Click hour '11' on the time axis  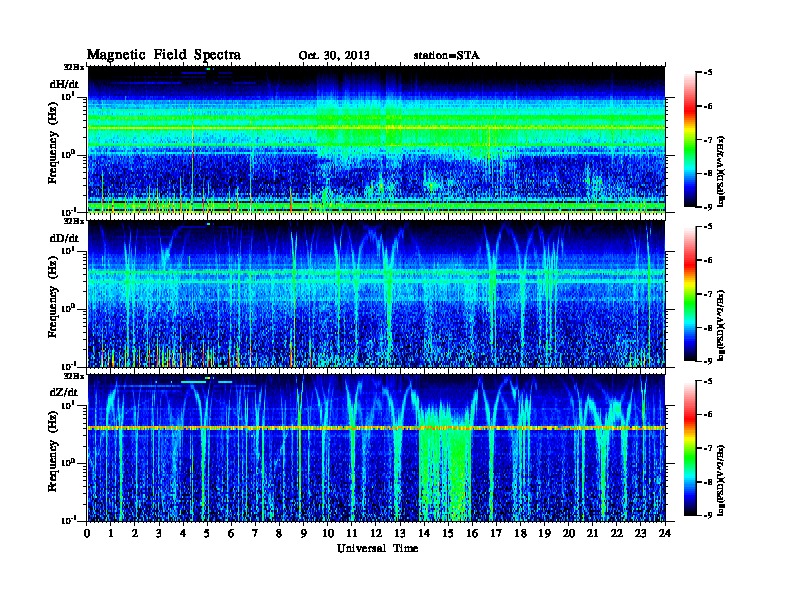click(x=352, y=533)
